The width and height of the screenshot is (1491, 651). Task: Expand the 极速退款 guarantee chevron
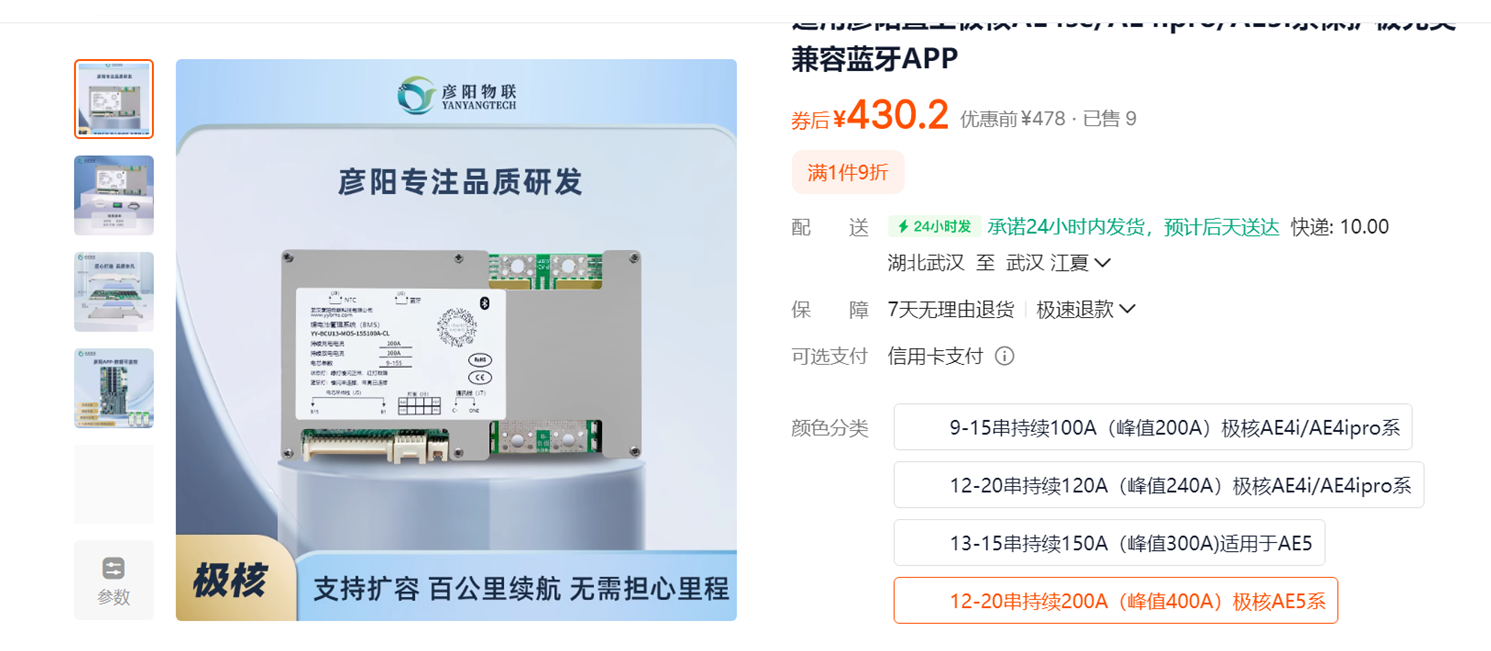pyautogui.click(x=1127, y=310)
